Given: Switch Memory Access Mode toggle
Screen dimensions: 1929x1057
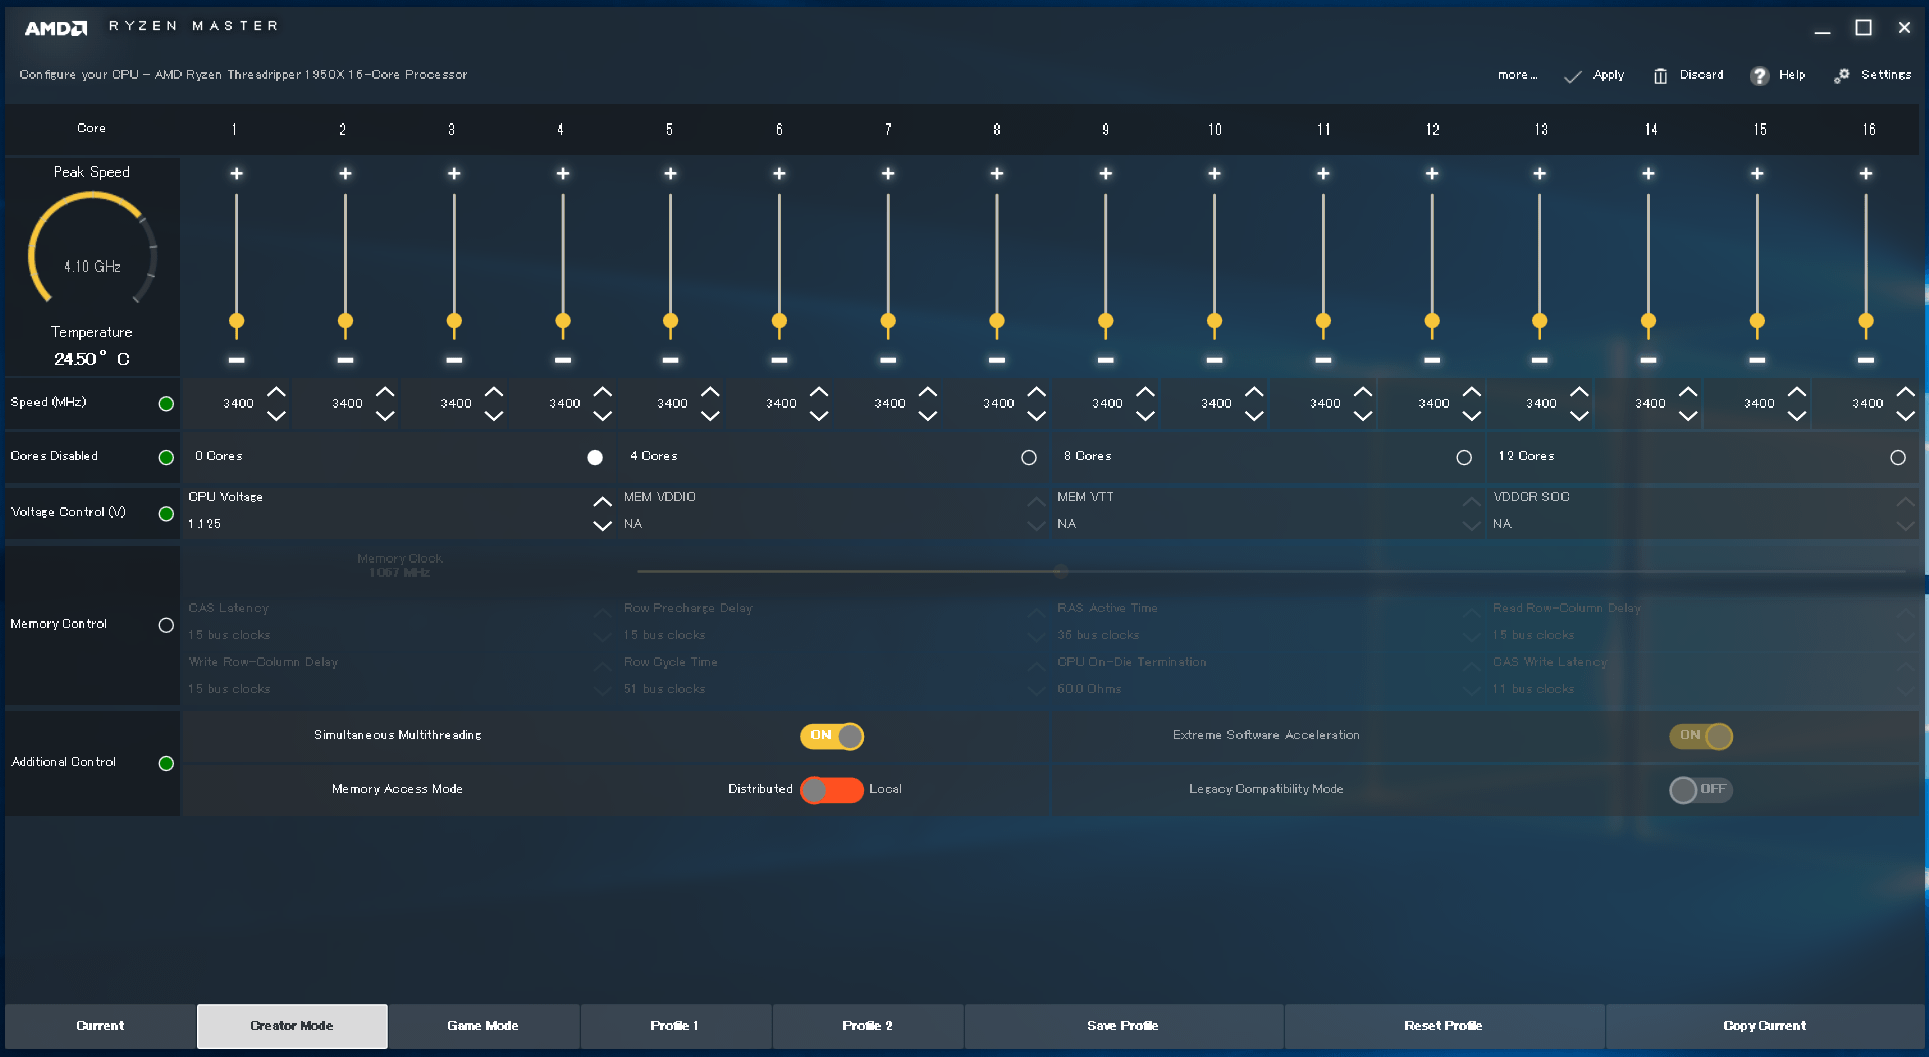Looking at the screenshot, I should (831, 790).
